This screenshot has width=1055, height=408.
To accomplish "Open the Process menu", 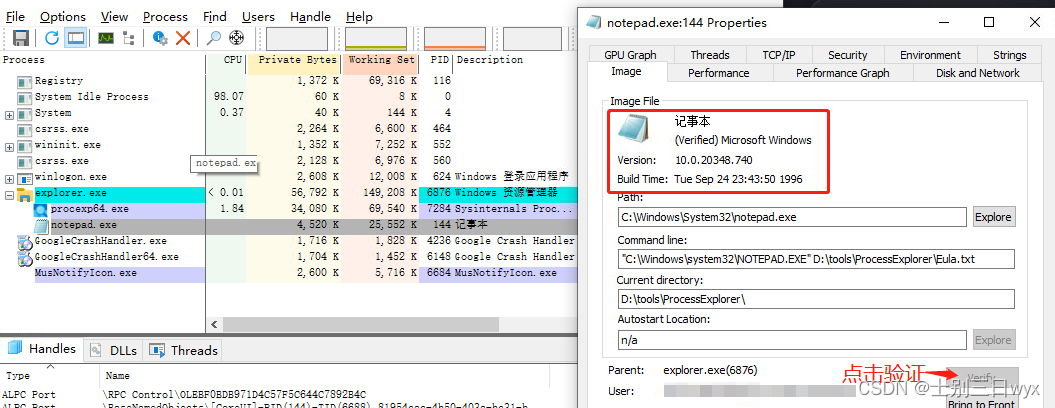I will click(x=166, y=17).
